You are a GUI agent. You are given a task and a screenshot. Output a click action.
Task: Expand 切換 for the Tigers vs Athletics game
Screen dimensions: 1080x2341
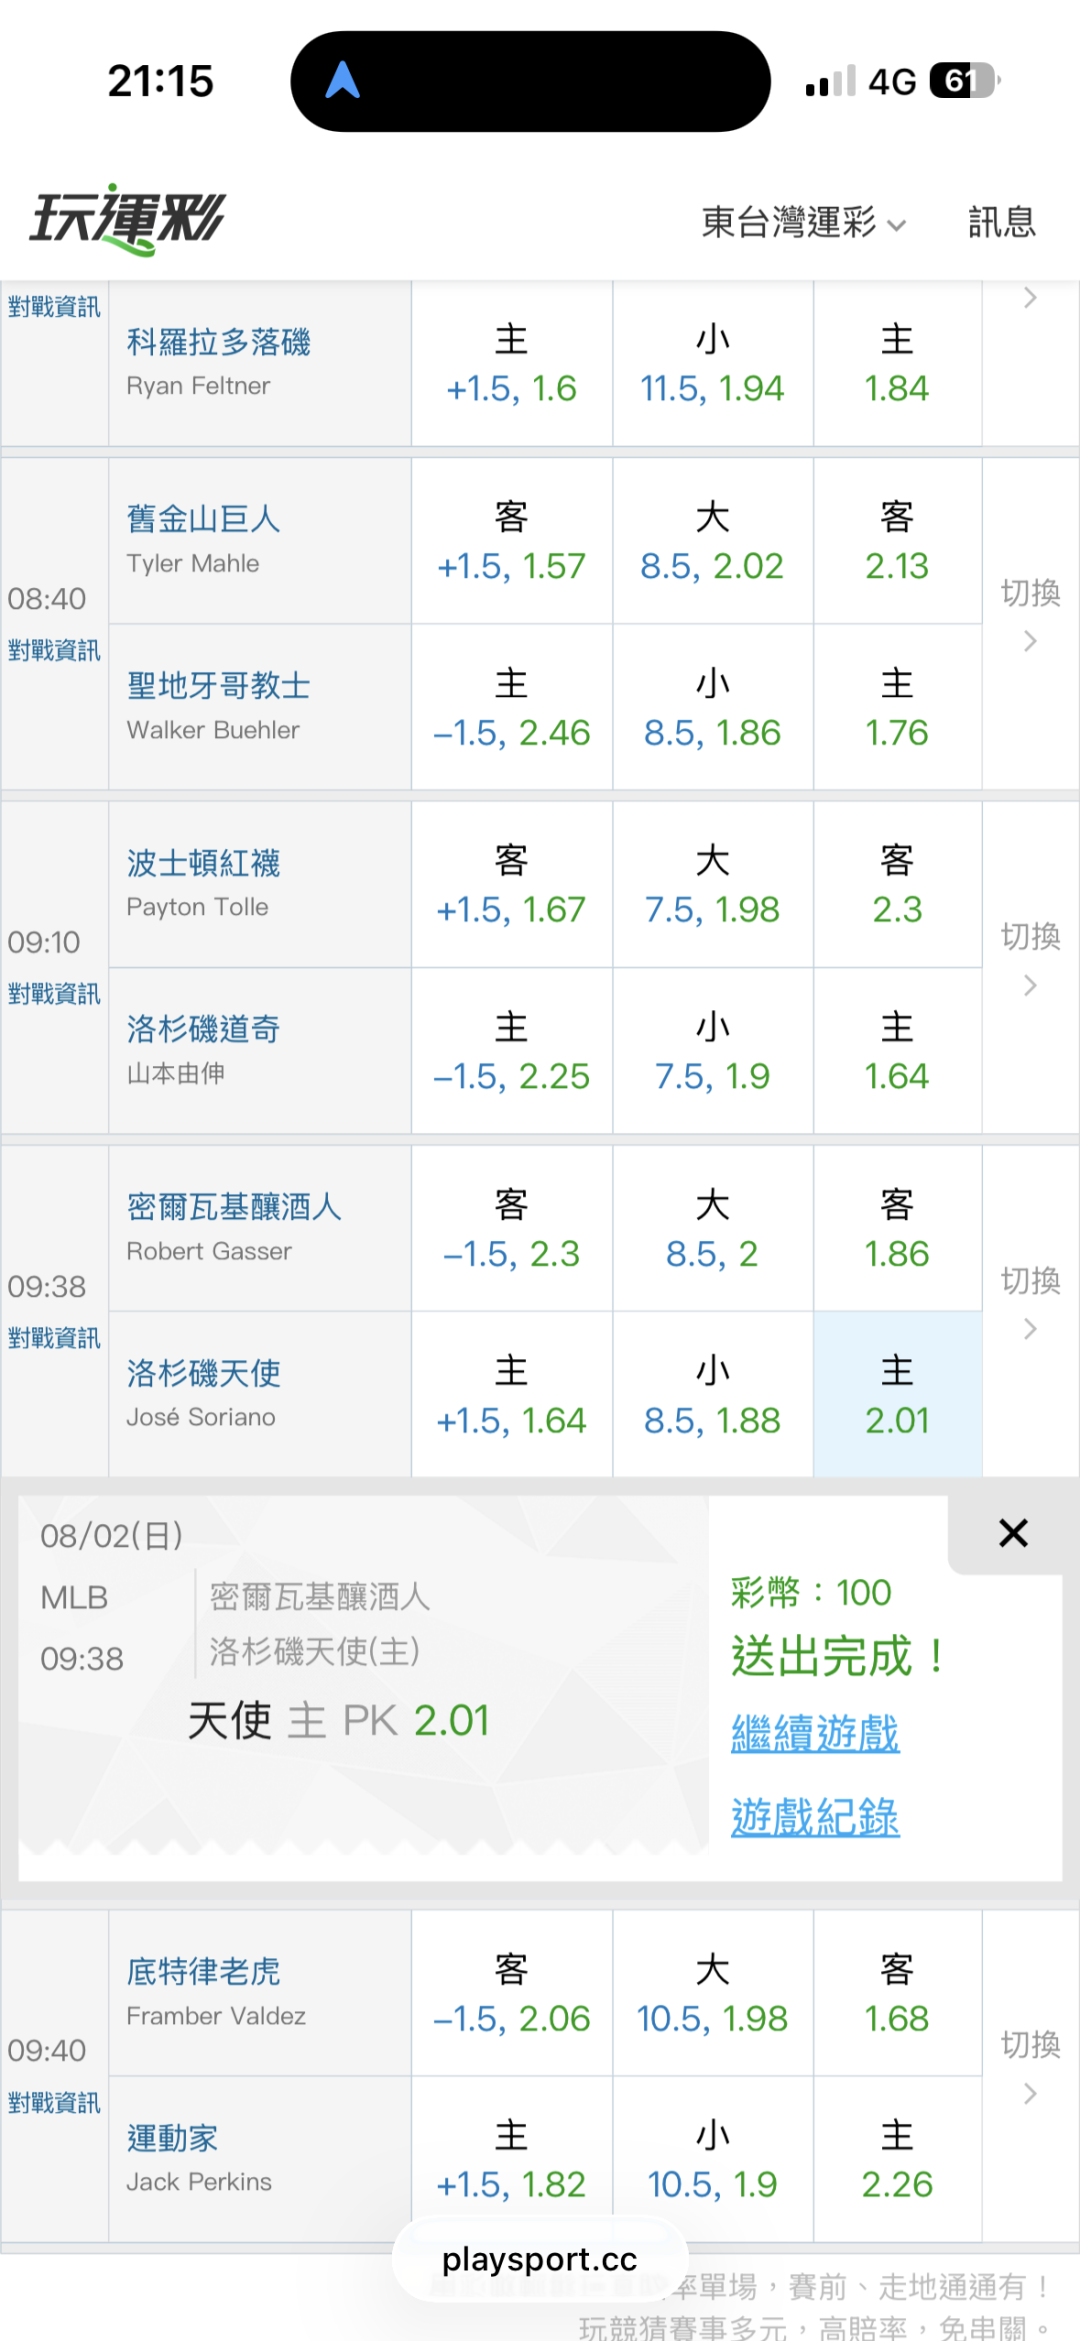point(1030,2066)
